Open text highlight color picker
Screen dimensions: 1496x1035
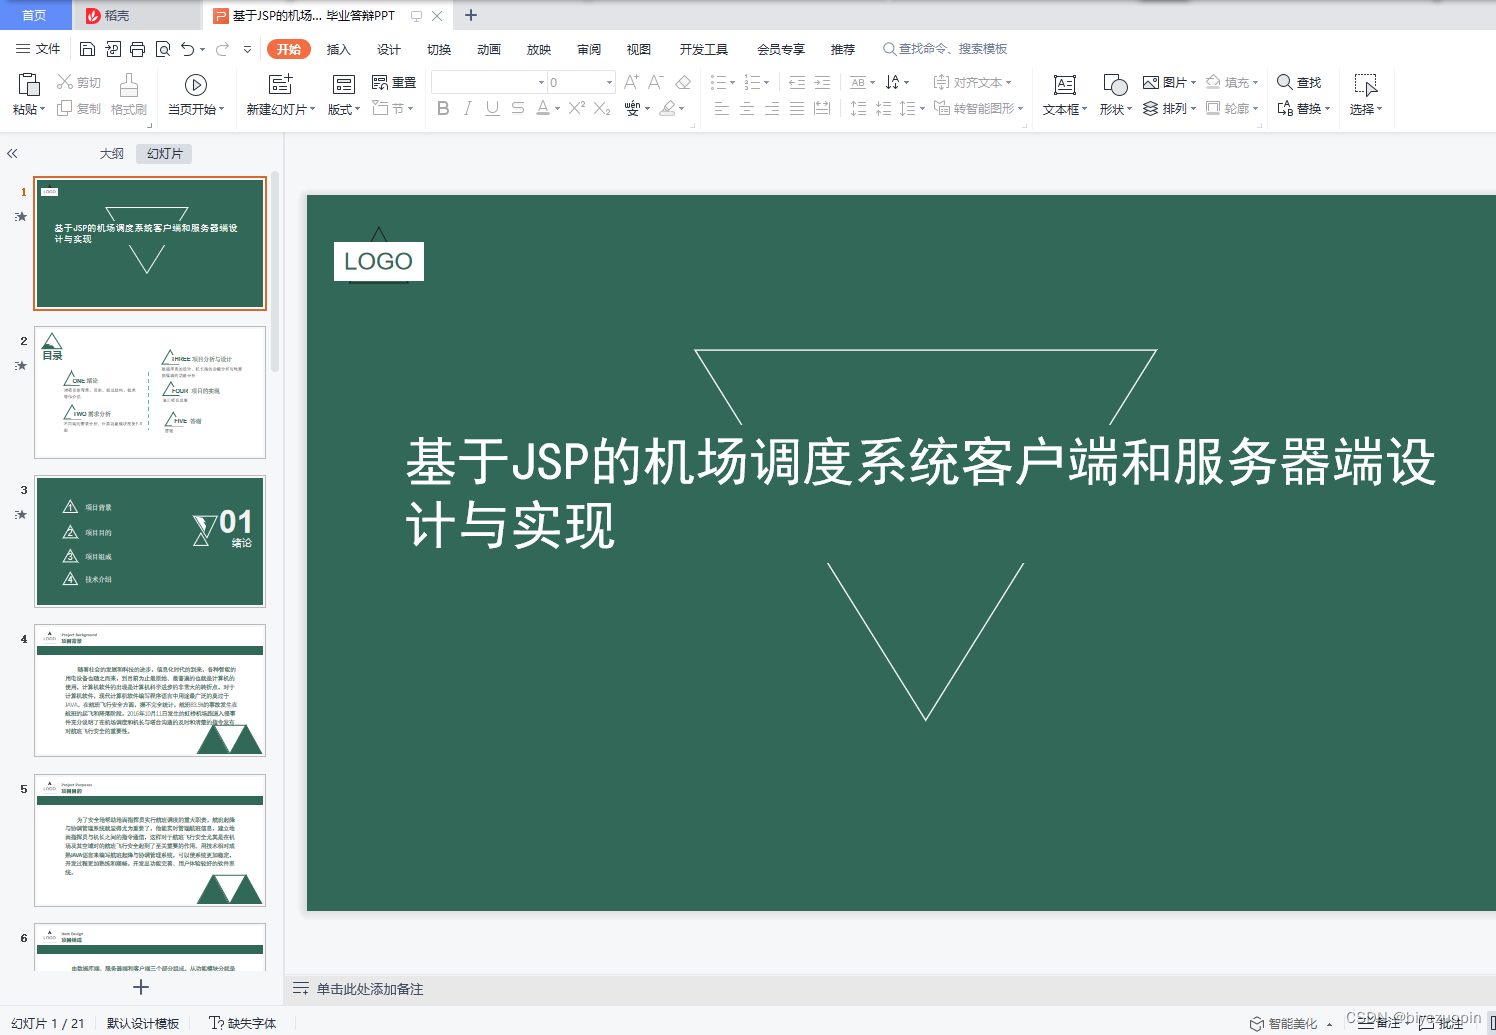pyautogui.click(x=681, y=109)
